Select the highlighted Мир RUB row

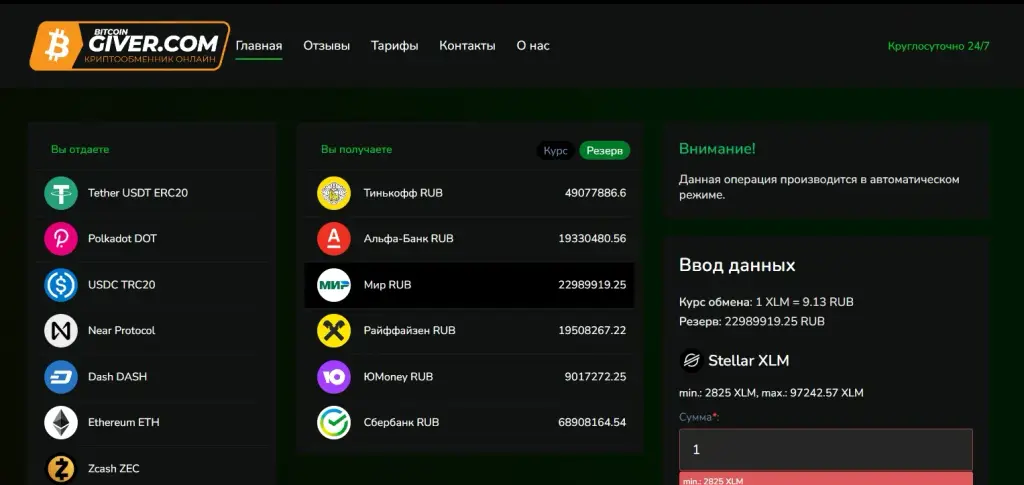[470, 285]
